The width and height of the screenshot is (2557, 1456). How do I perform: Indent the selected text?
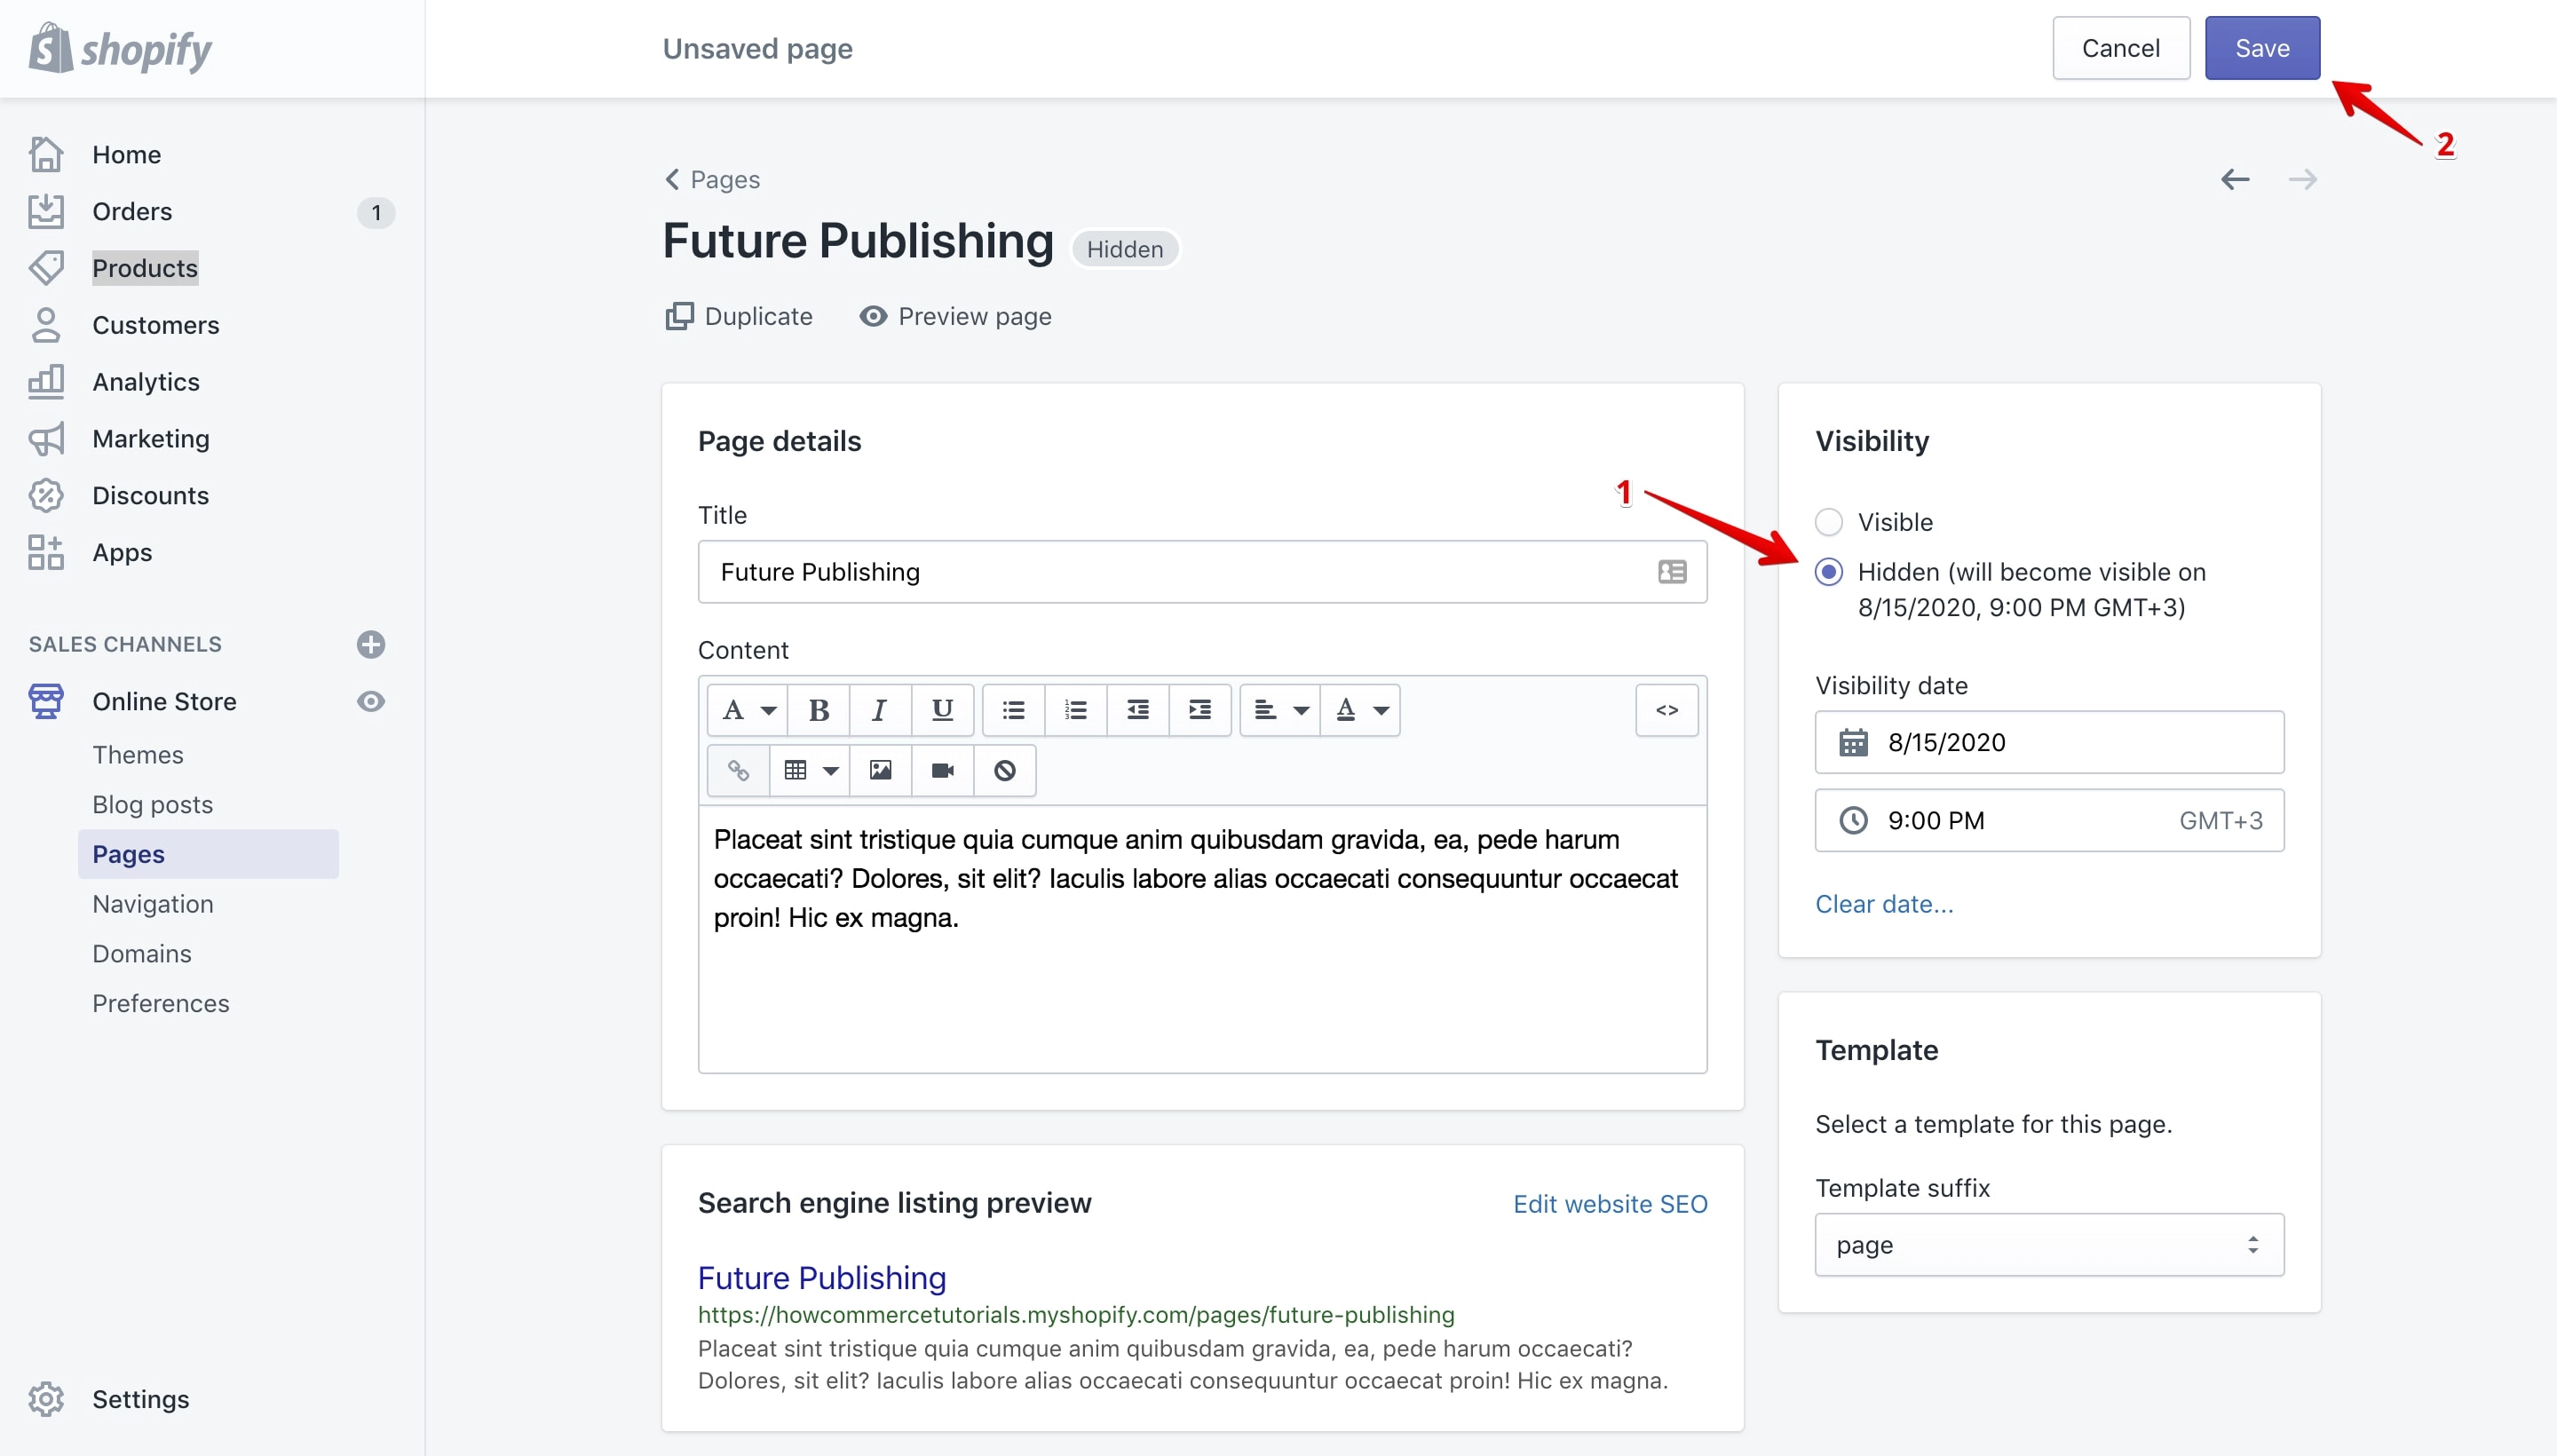[x=1200, y=710]
